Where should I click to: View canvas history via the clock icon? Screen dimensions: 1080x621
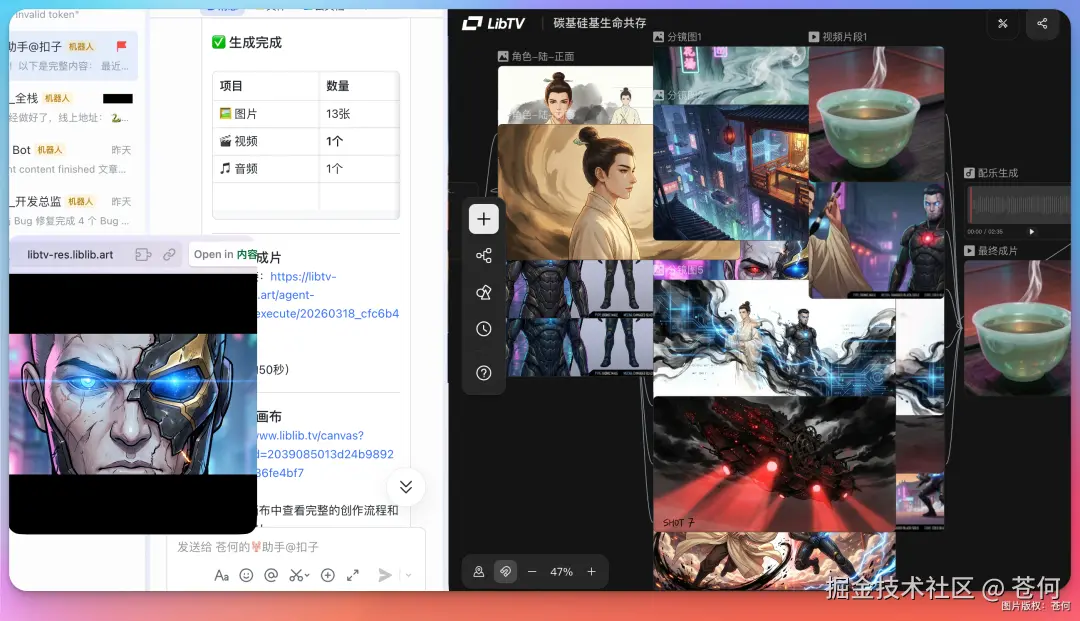pyautogui.click(x=484, y=328)
